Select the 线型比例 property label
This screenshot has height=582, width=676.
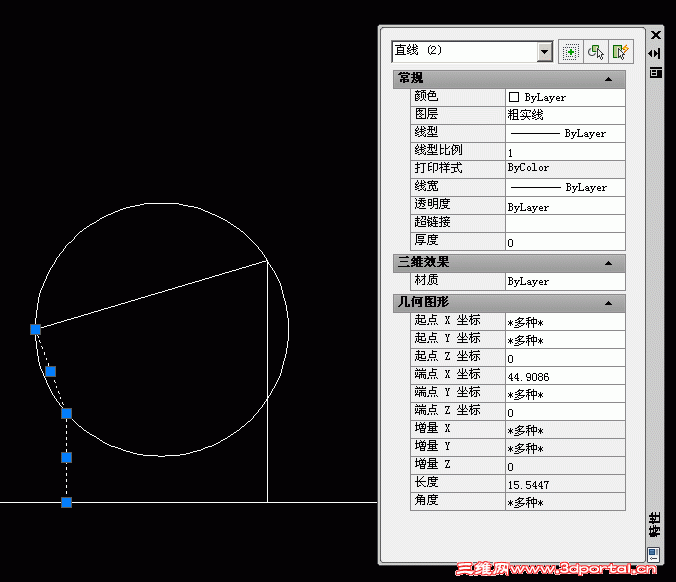pos(438,150)
